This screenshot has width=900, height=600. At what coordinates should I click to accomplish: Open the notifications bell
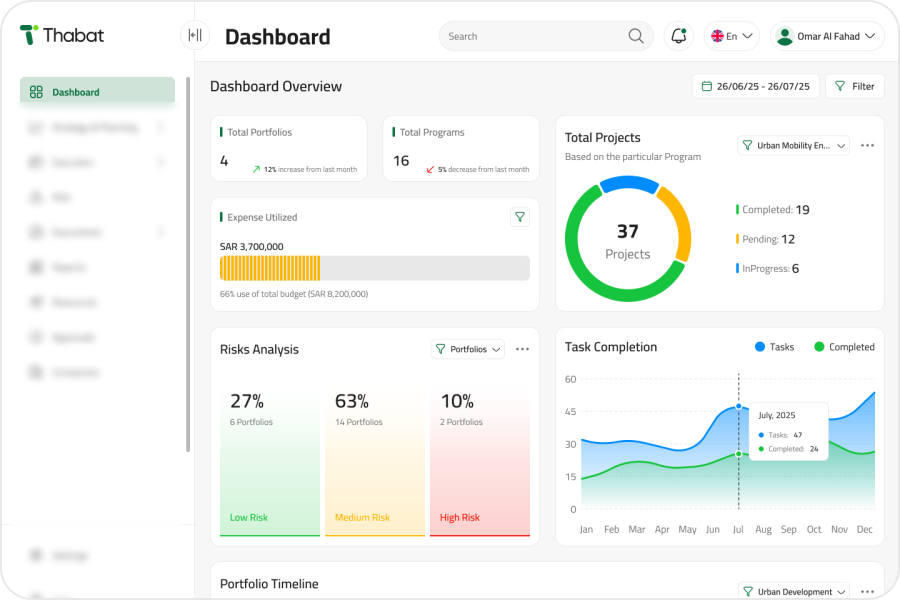coord(678,36)
